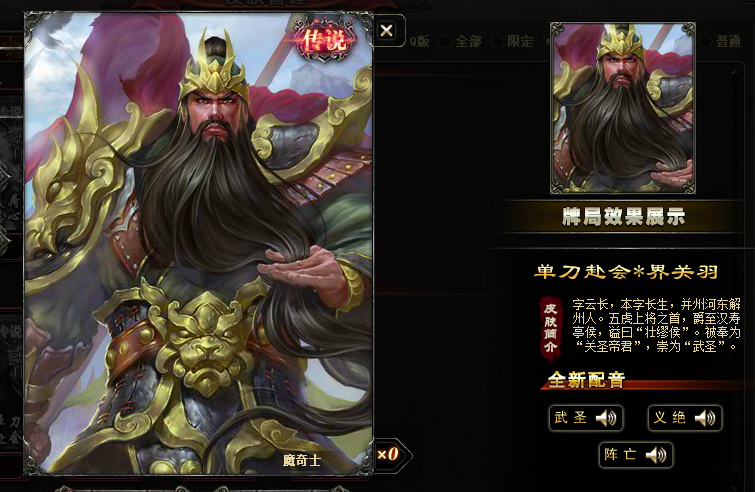Click the speaker icon beside 武圣
Screen dimensions: 755x492
click(x=606, y=418)
